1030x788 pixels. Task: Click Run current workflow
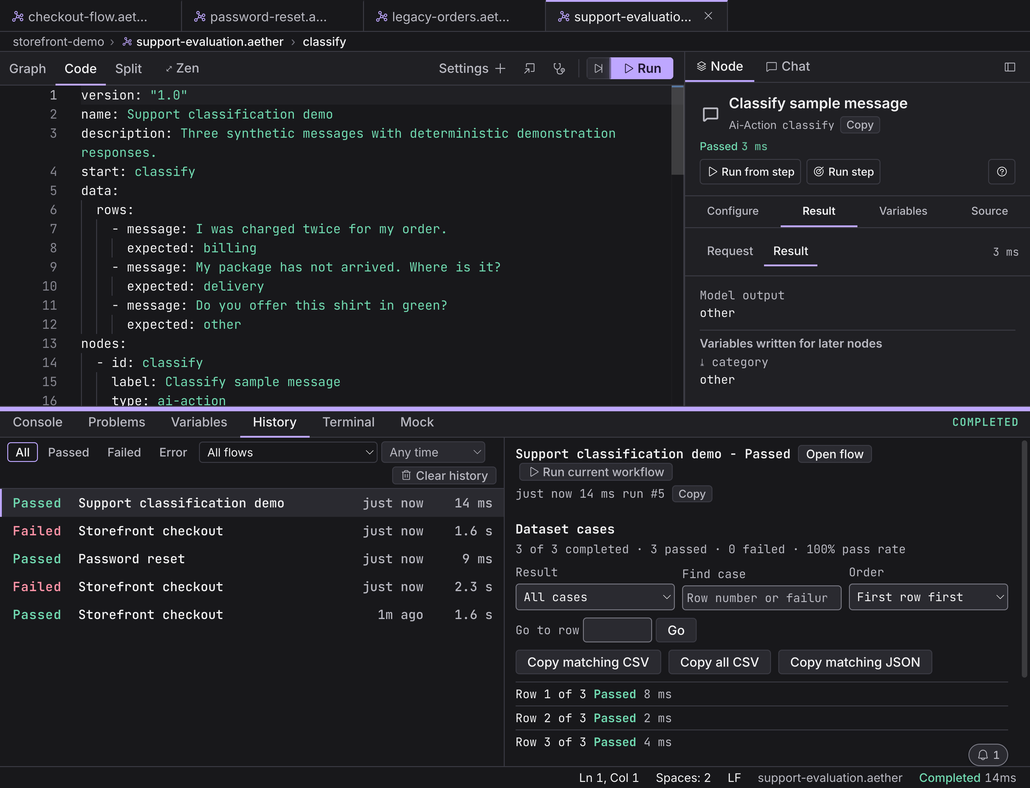coord(596,472)
